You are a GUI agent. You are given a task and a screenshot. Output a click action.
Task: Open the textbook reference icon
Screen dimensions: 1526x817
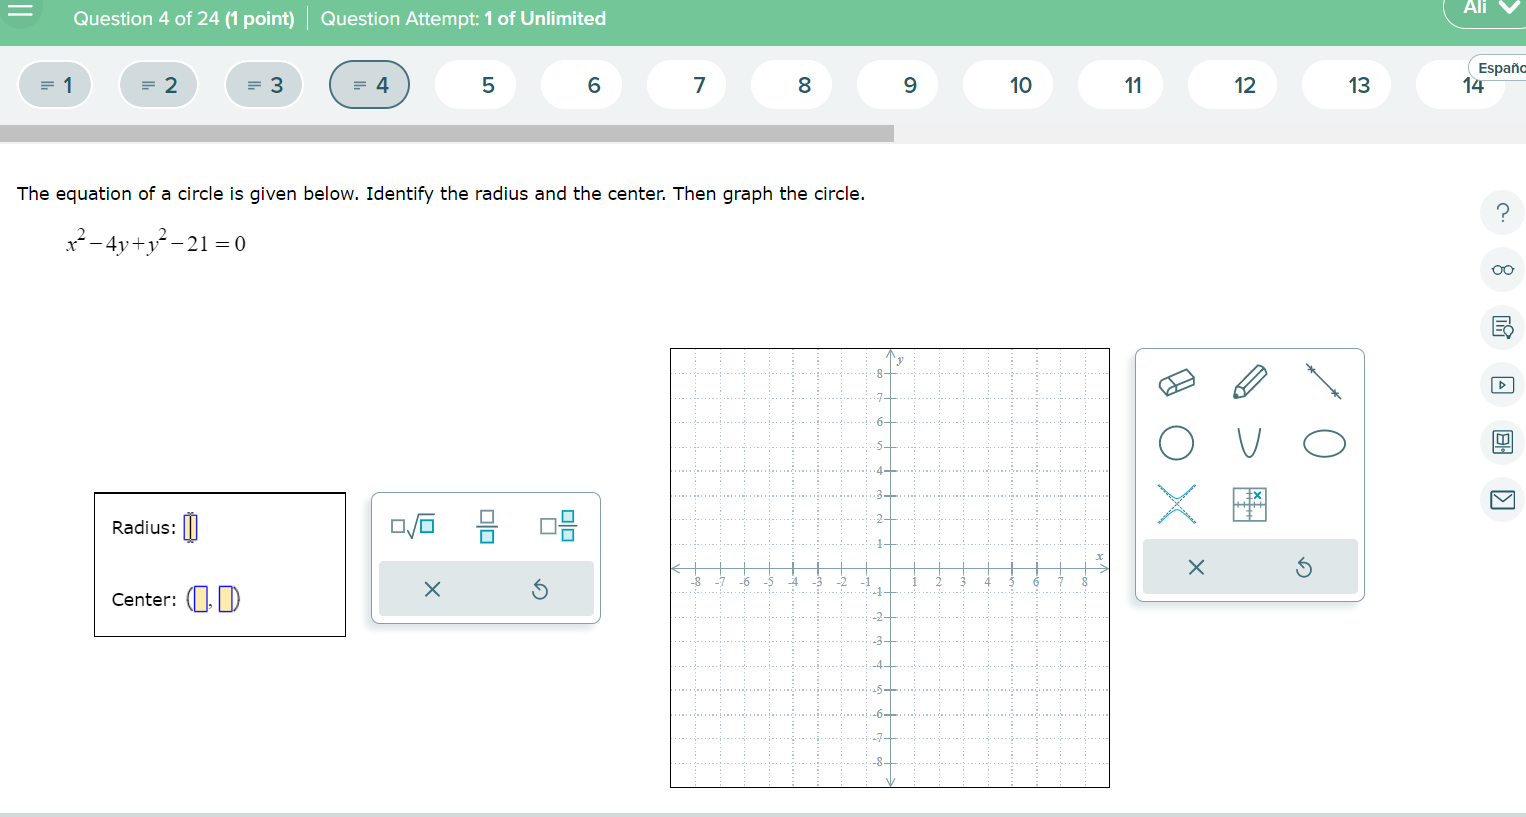coord(1502,442)
